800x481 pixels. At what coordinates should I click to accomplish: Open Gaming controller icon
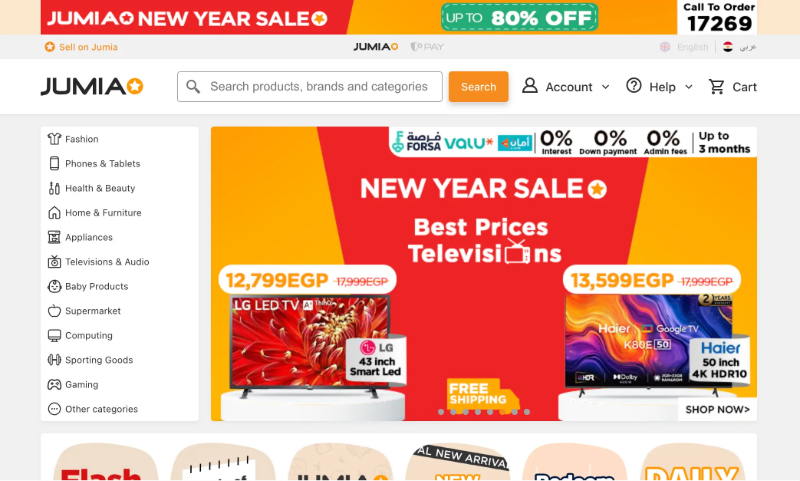(54, 385)
